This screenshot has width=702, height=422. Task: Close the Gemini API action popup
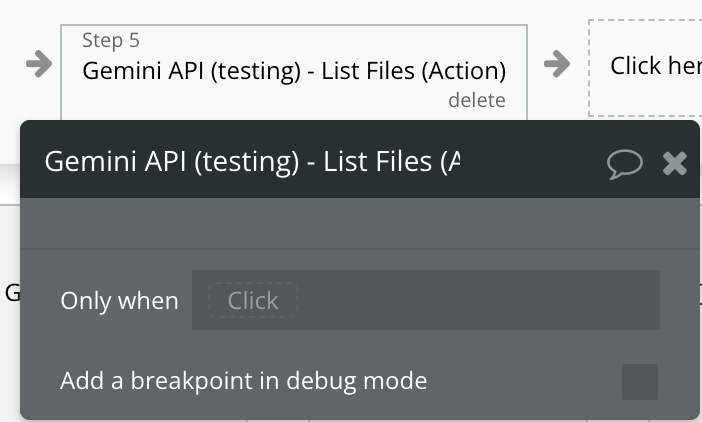[x=675, y=163]
